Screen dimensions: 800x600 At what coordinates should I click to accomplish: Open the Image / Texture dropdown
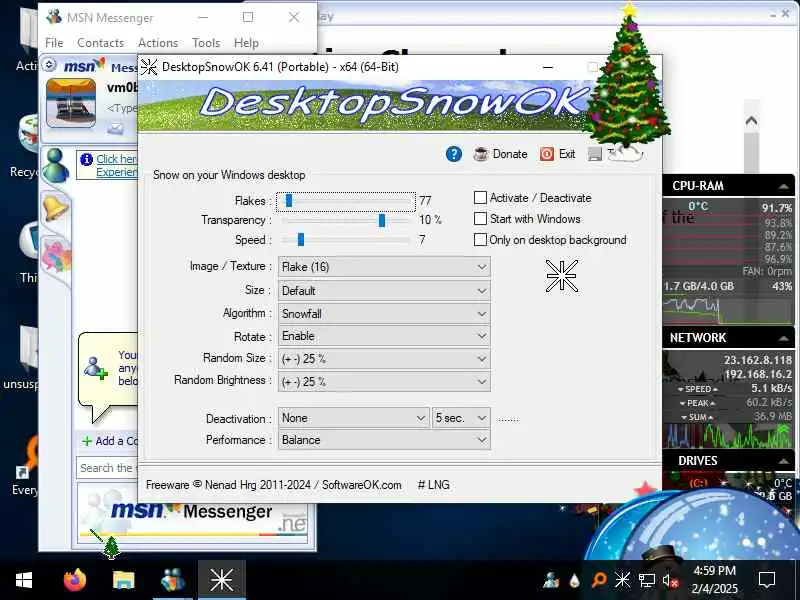(384, 267)
